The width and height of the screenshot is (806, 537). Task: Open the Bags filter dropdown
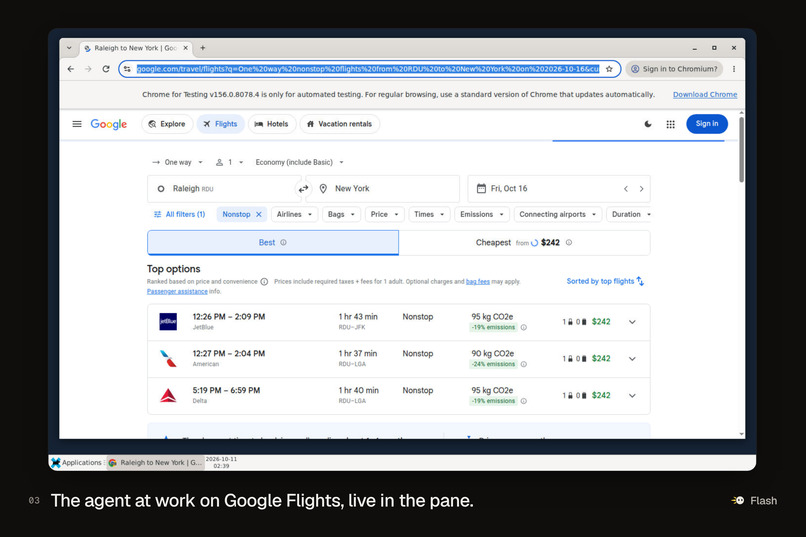341,214
